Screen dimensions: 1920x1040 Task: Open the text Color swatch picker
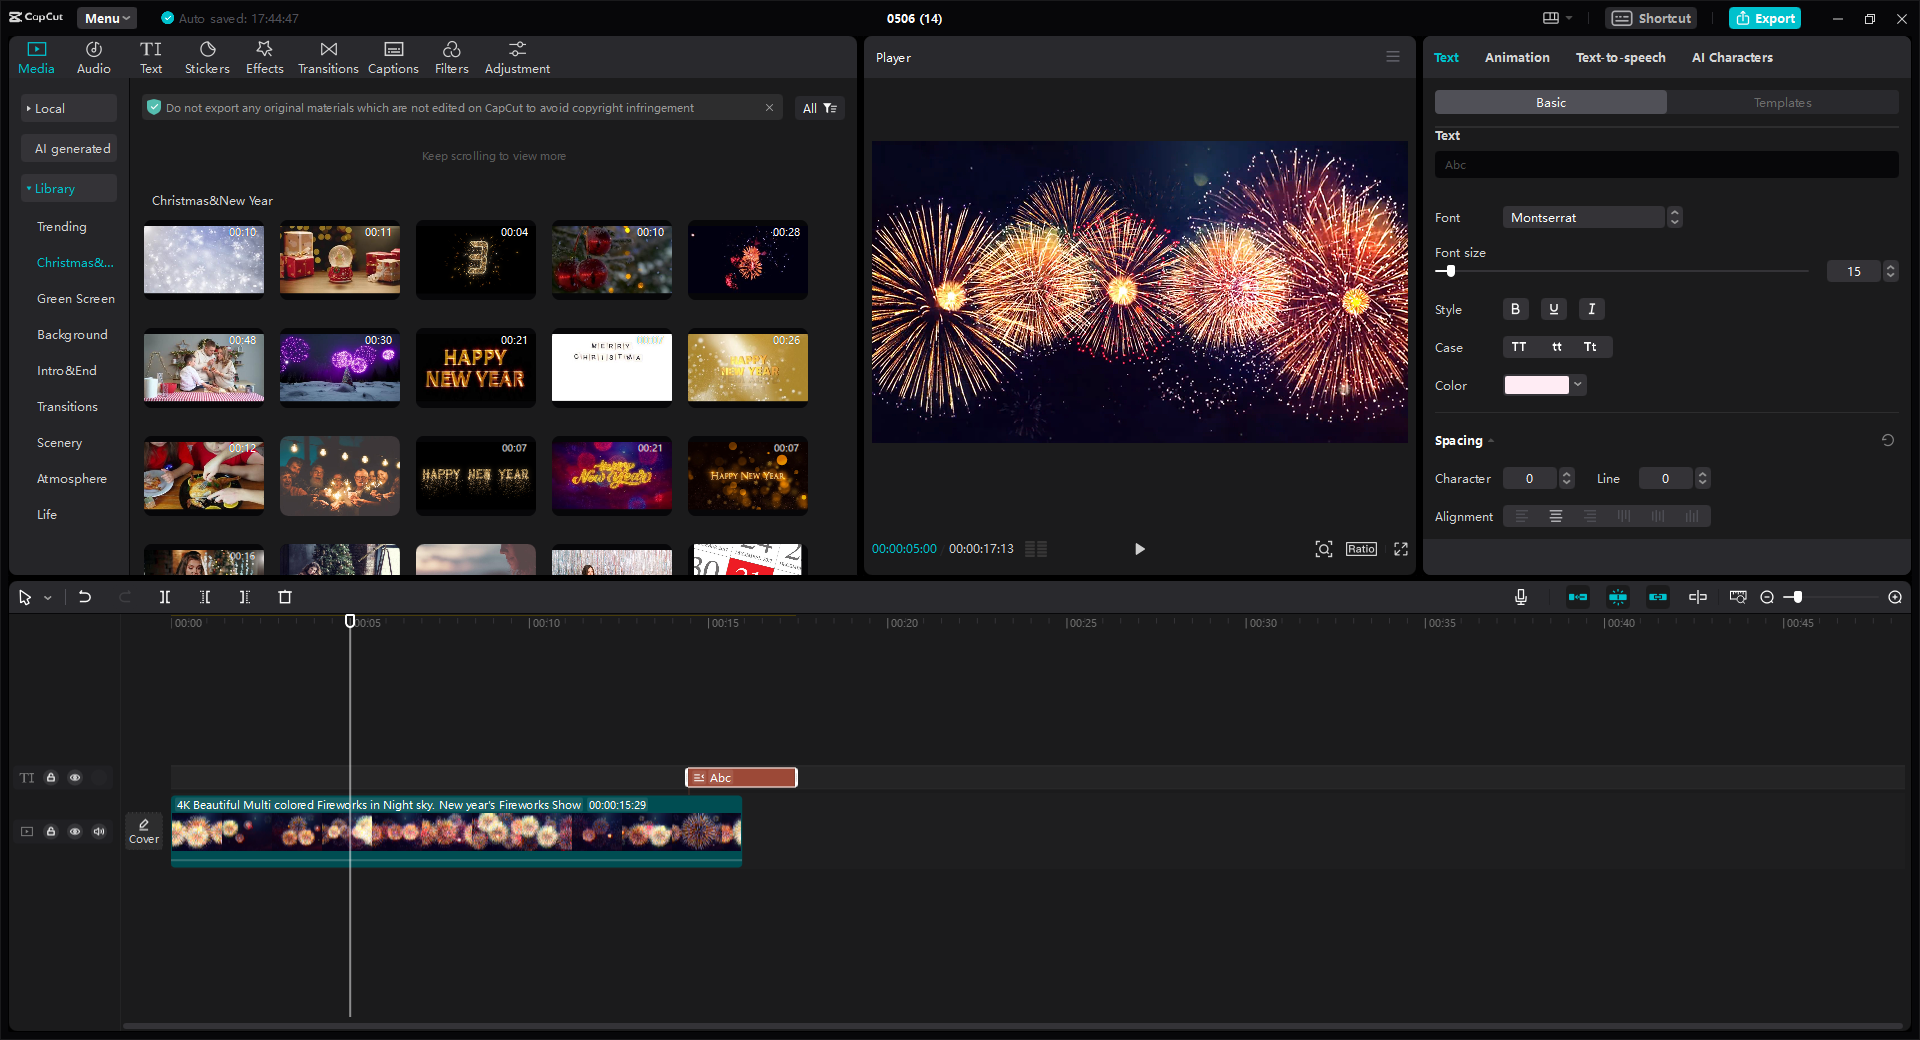pos(1535,385)
